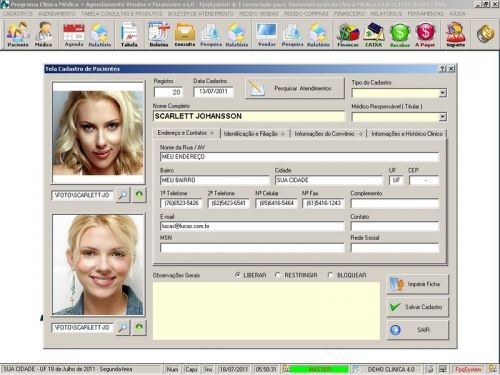Select the BLOQUEAR radio button
This screenshot has width=500, height=375.
[x=330, y=275]
